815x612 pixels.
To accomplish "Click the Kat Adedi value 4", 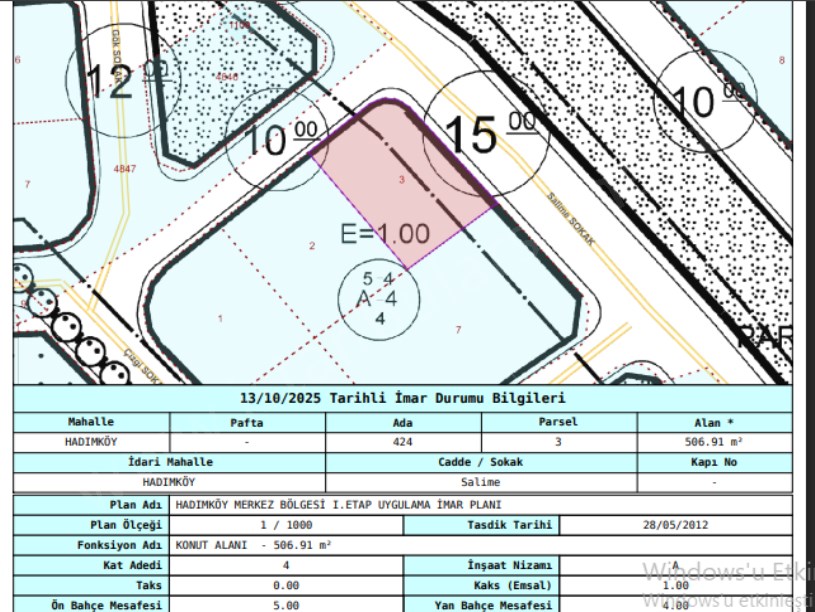I will (x=286, y=565).
